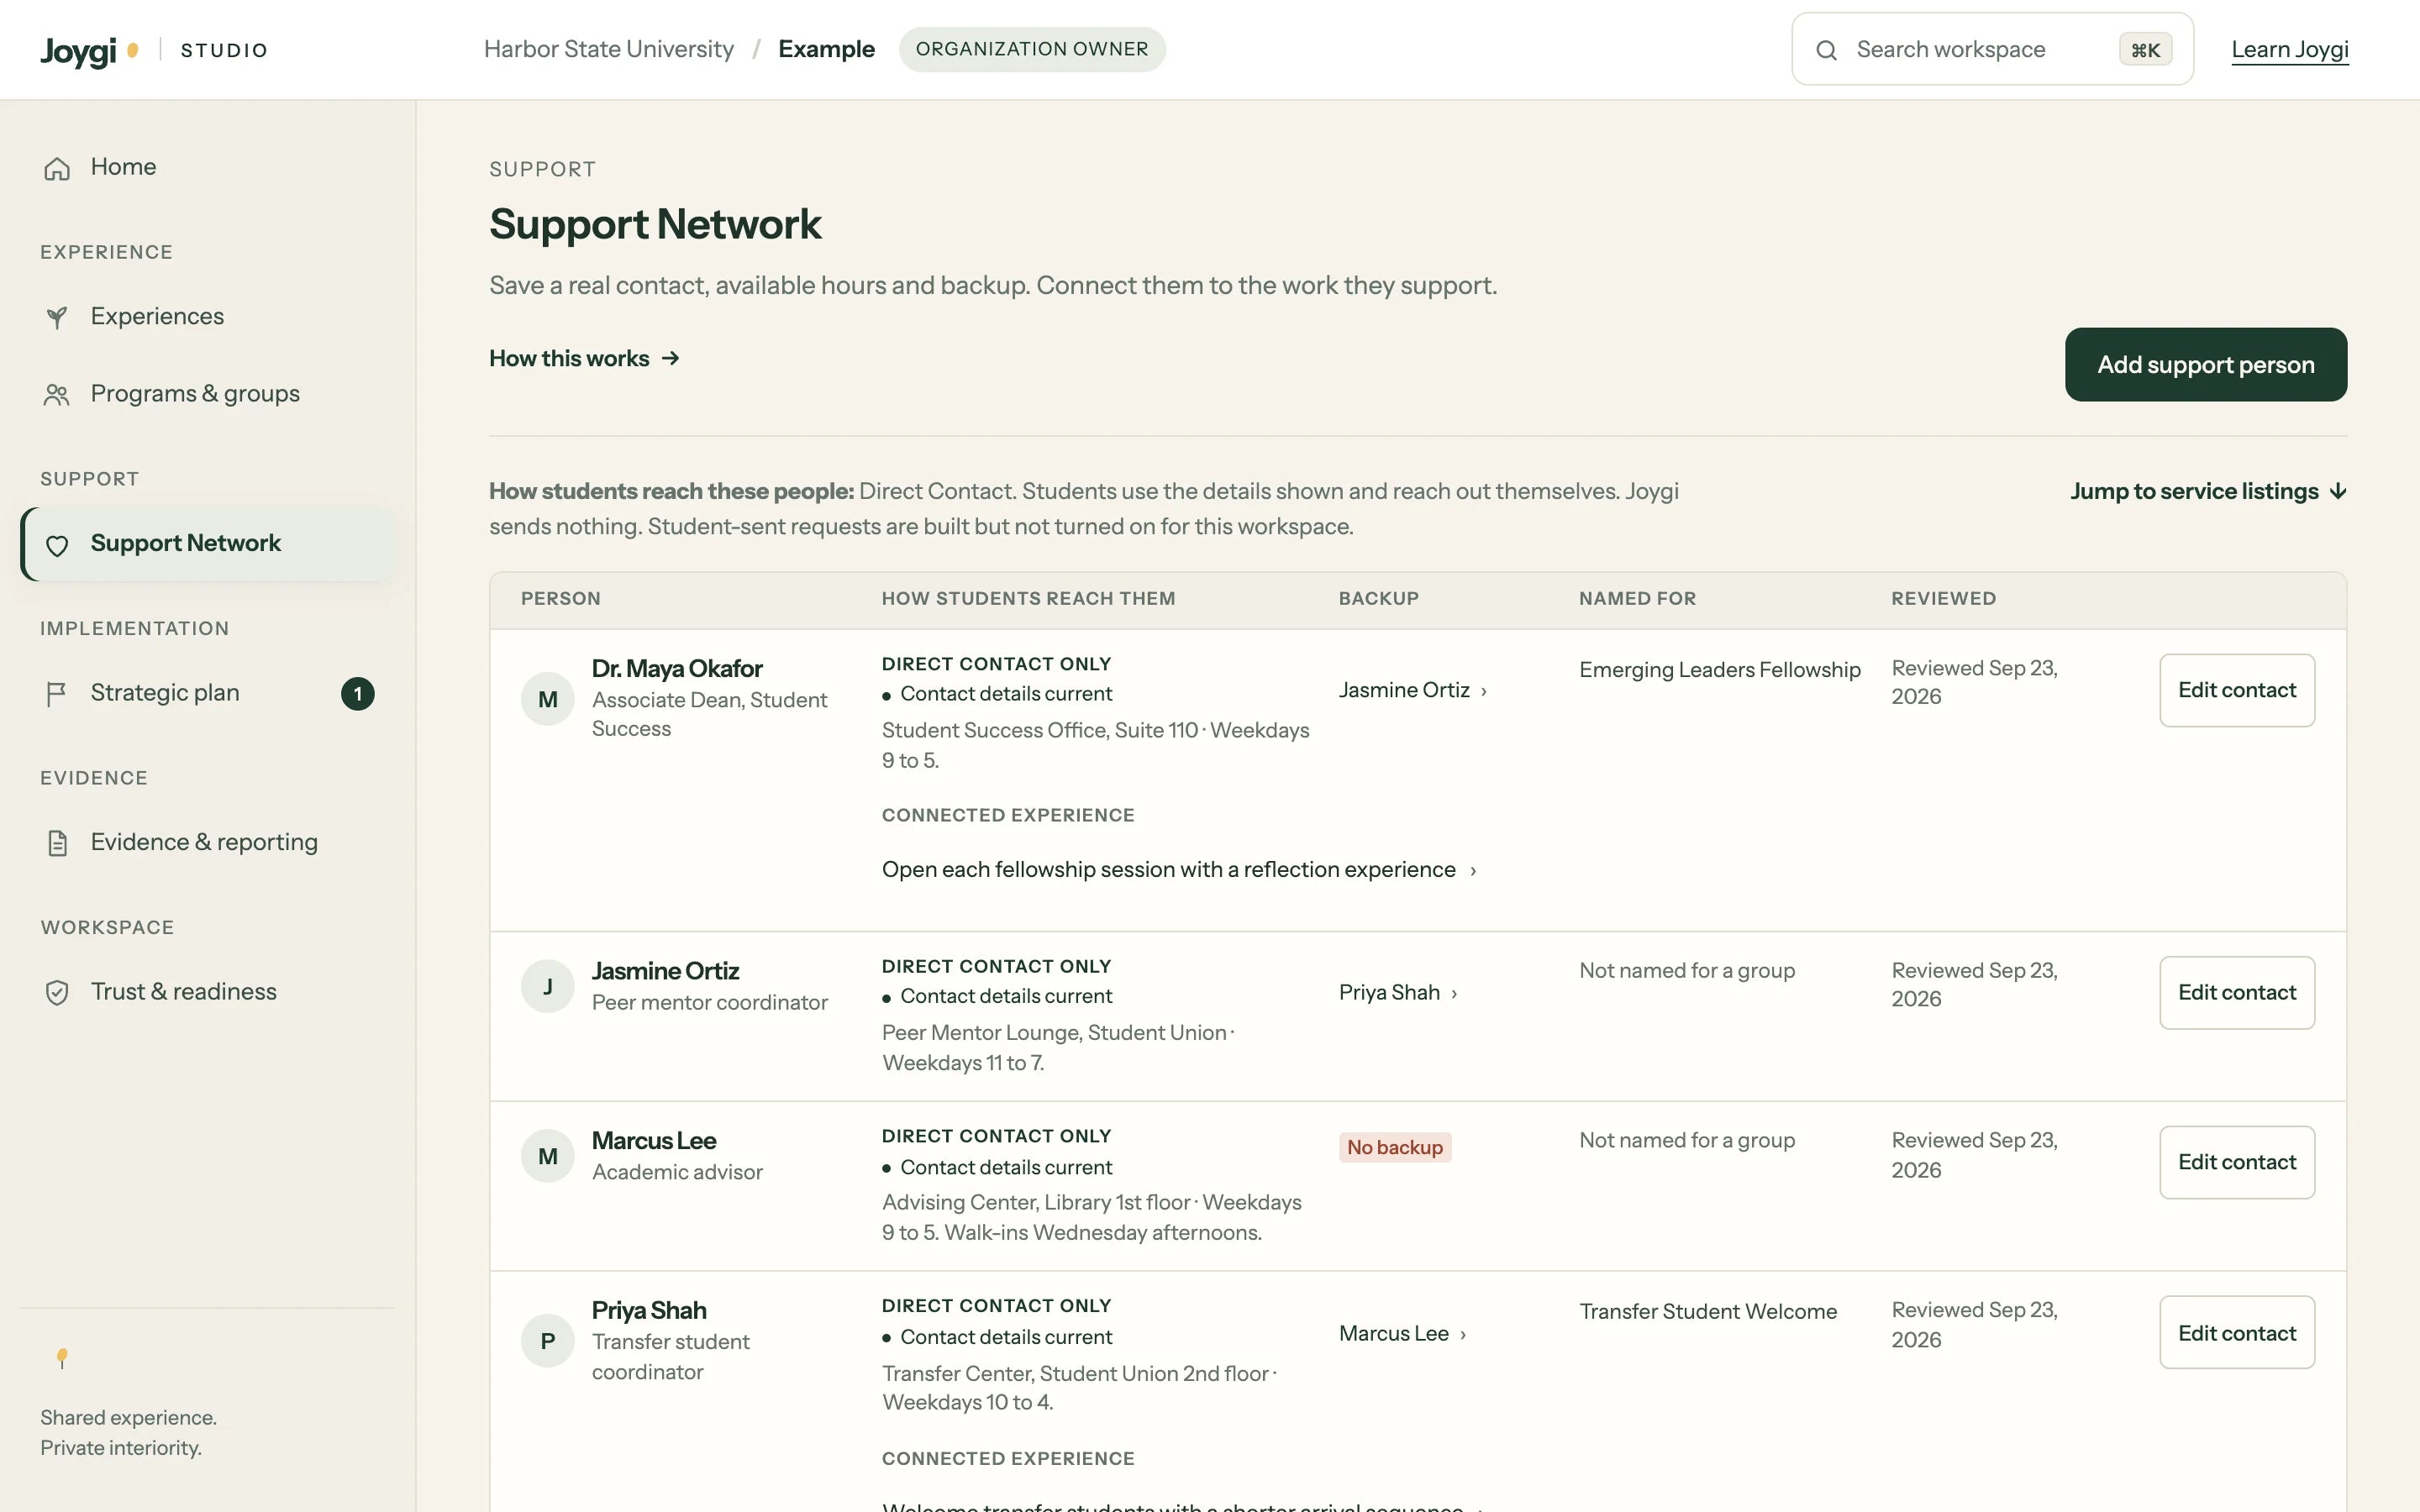This screenshot has height=1512, width=2420.
Task: Click the Joygi logo
Action: [x=89, y=50]
